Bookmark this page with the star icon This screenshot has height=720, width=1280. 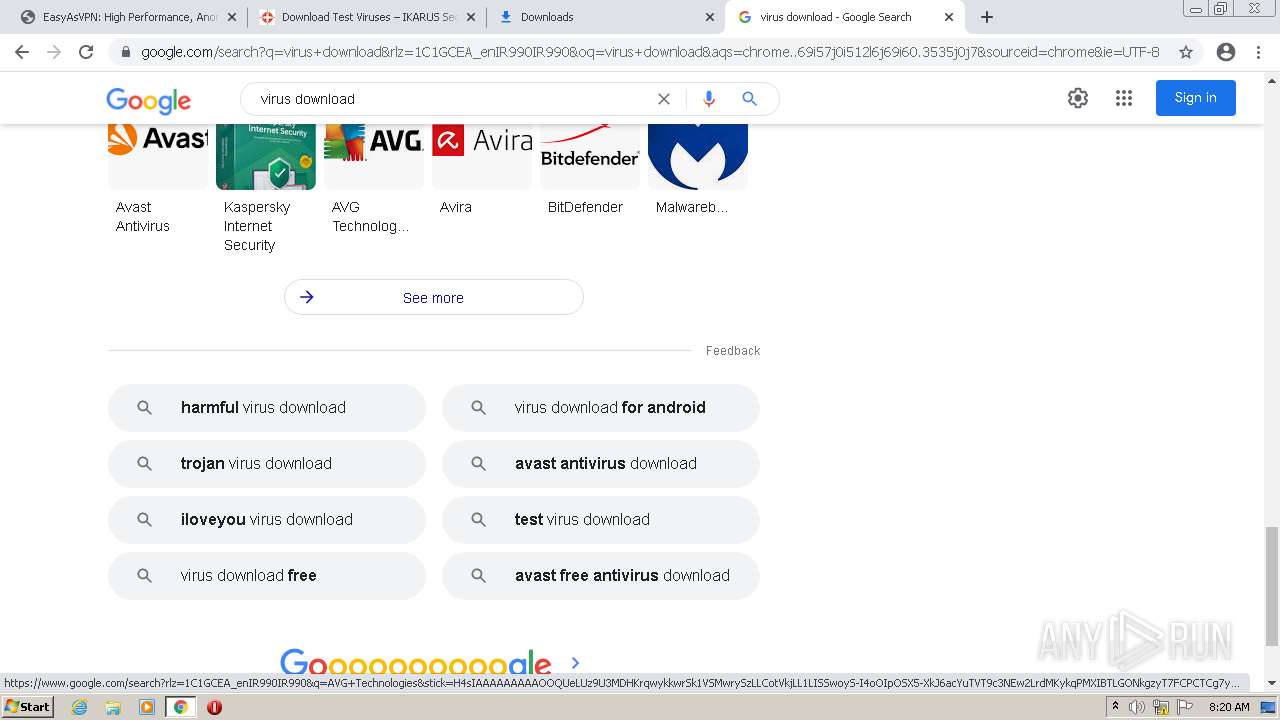pyautogui.click(x=1186, y=52)
